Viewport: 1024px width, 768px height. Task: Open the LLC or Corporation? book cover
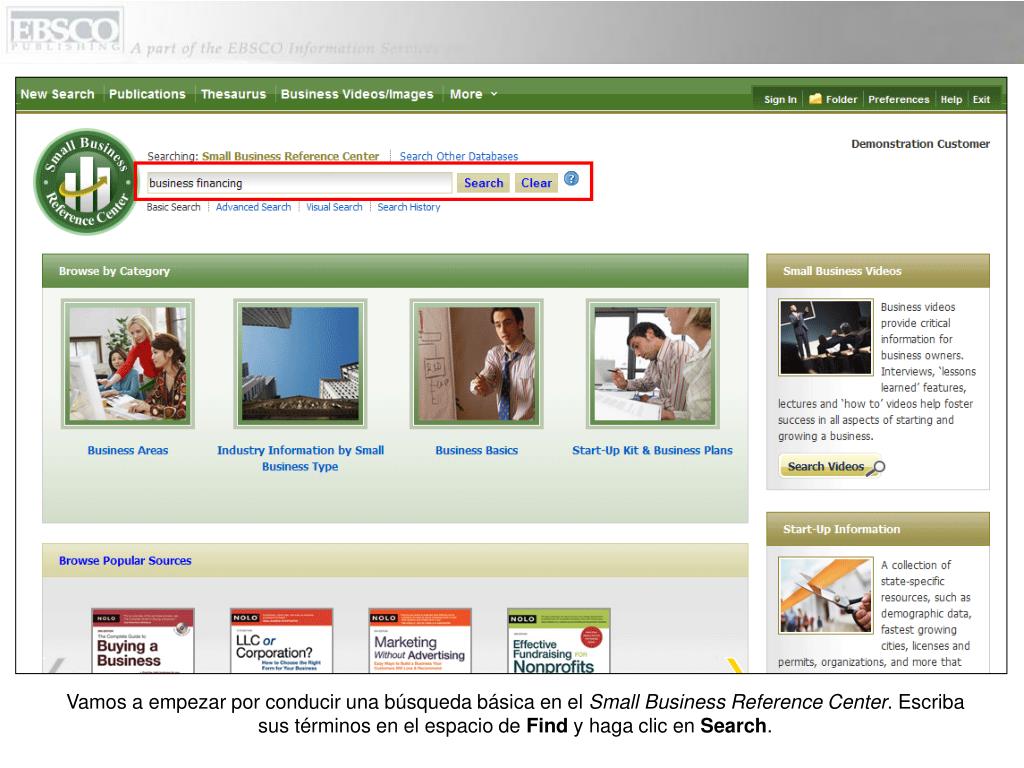281,641
